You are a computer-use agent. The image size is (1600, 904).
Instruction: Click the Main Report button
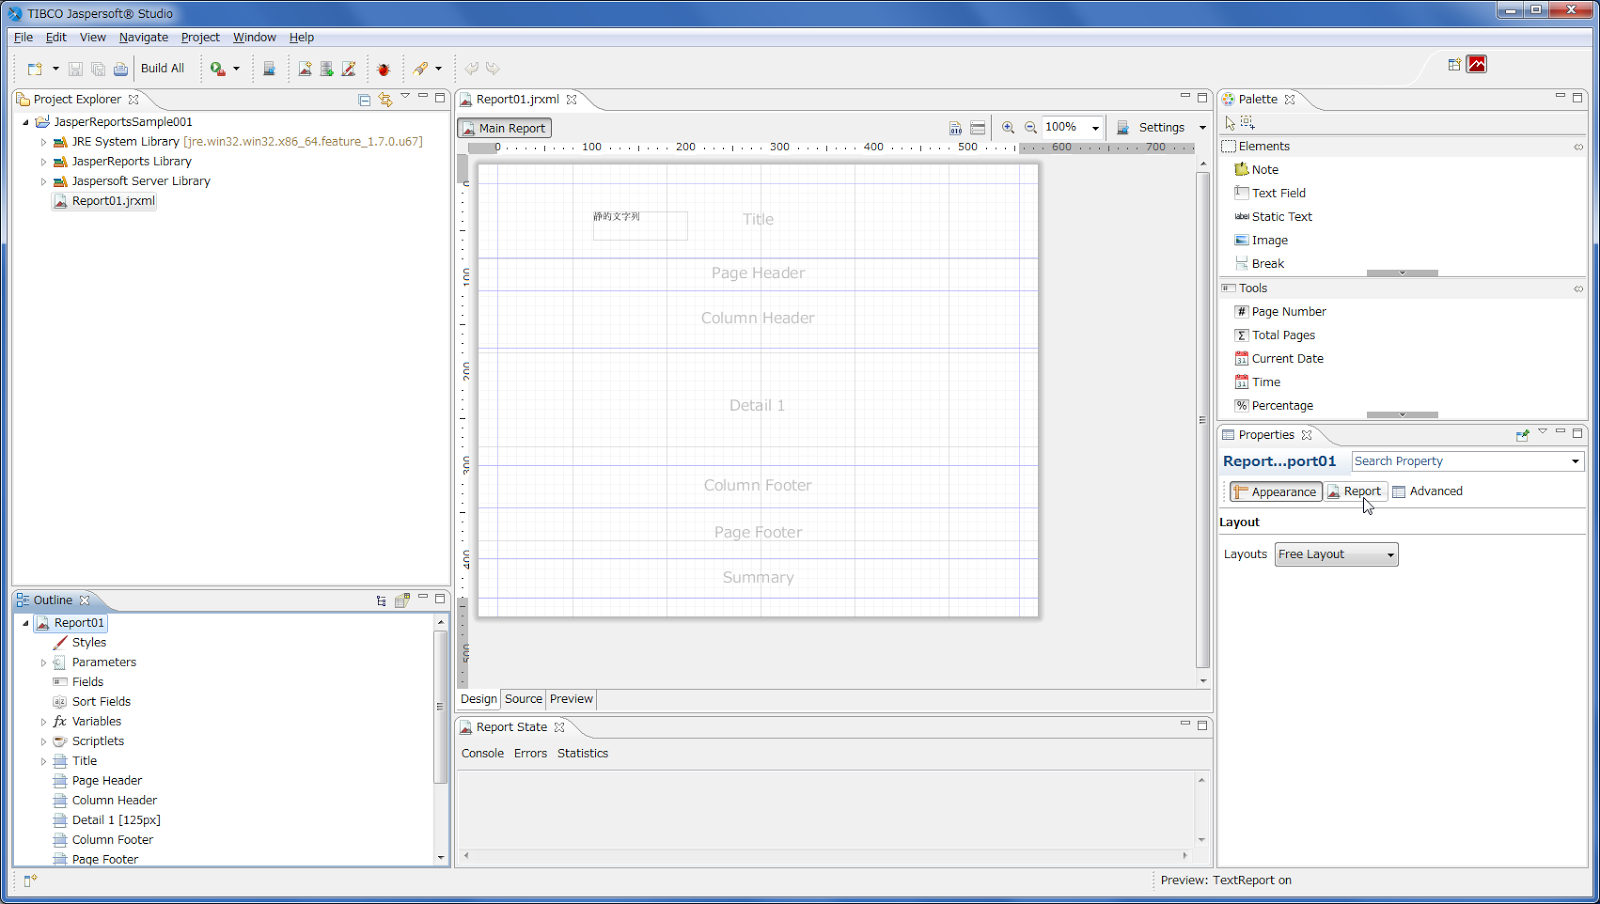click(x=504, y=128)
